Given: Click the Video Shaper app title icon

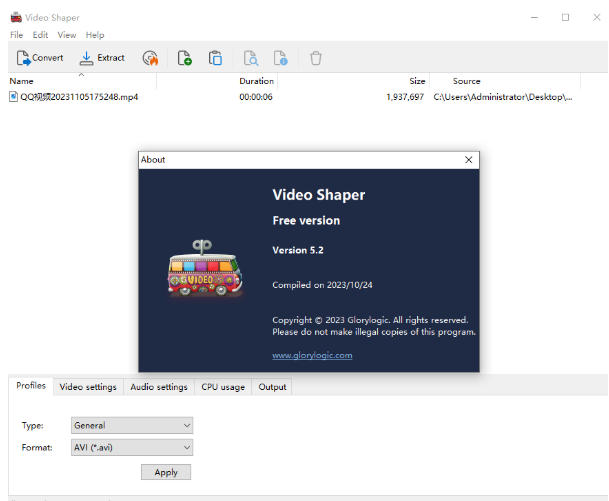Looking at the screenshot, I should 16,17.
